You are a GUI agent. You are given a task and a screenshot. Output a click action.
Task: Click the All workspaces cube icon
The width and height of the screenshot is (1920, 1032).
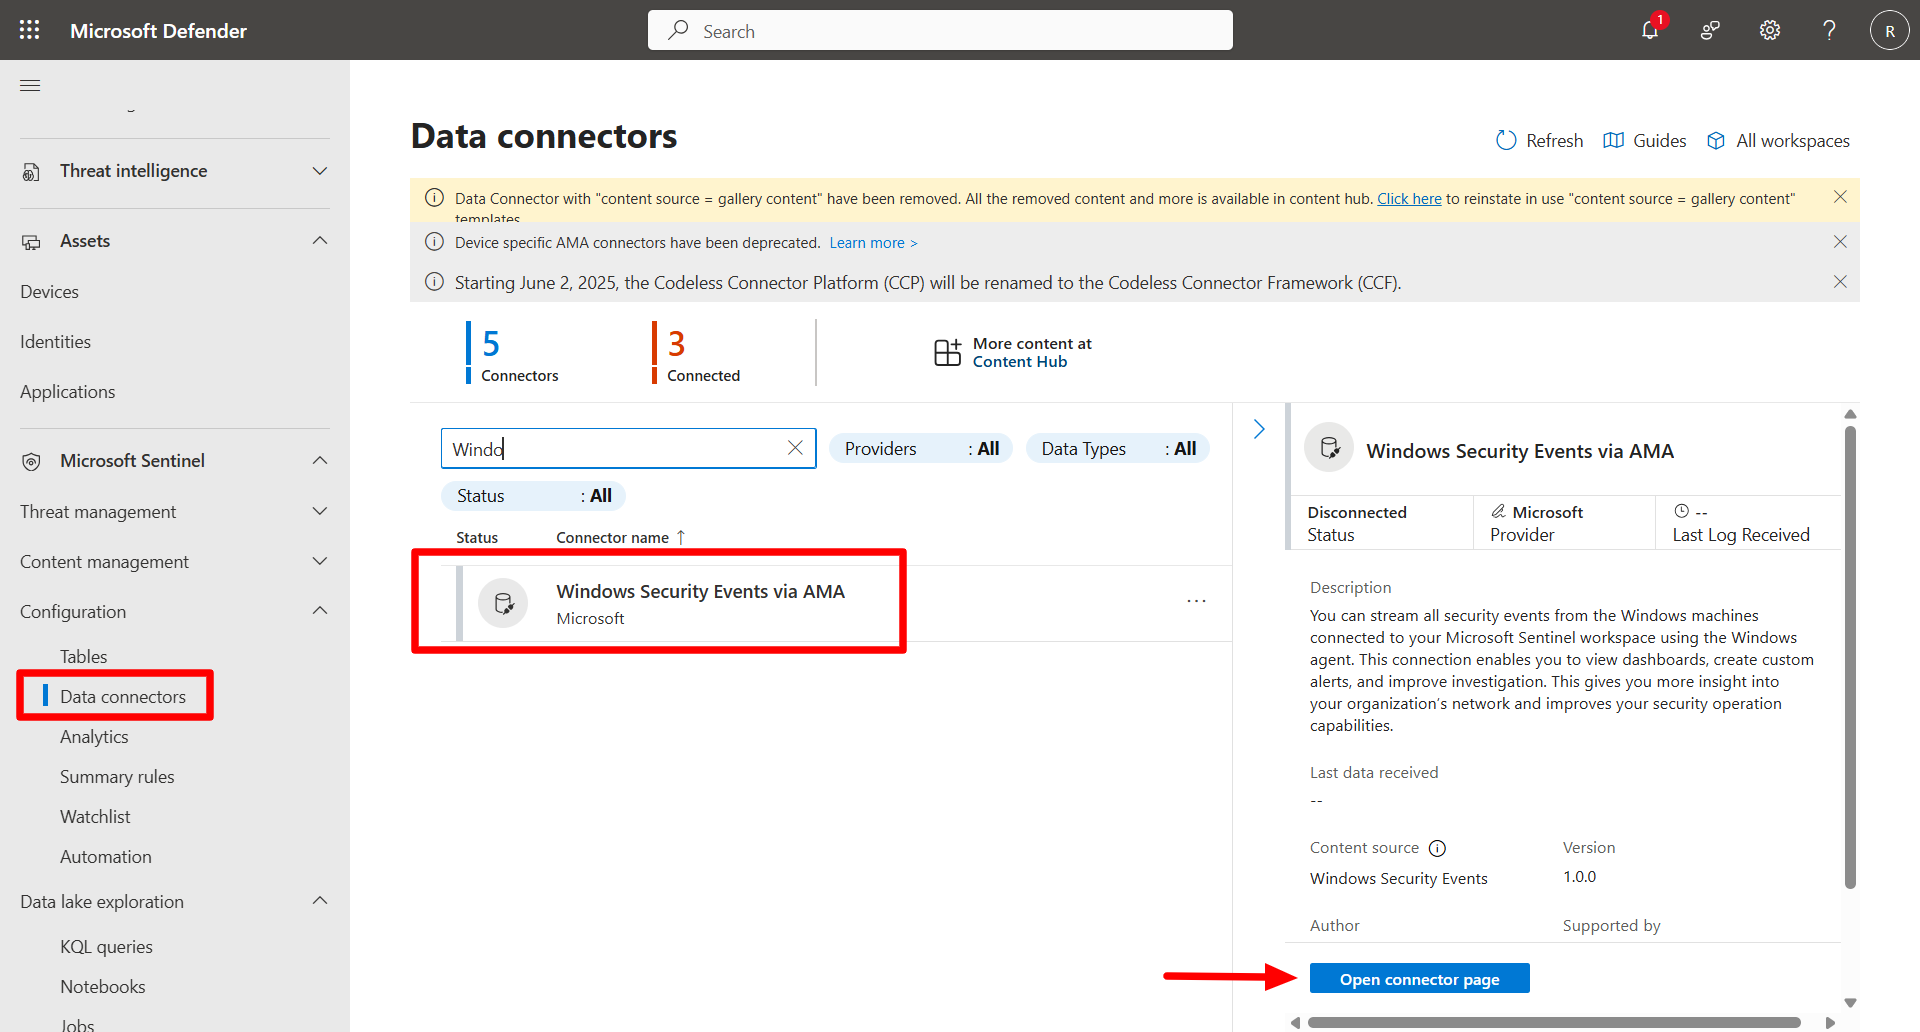(1716, 141)
